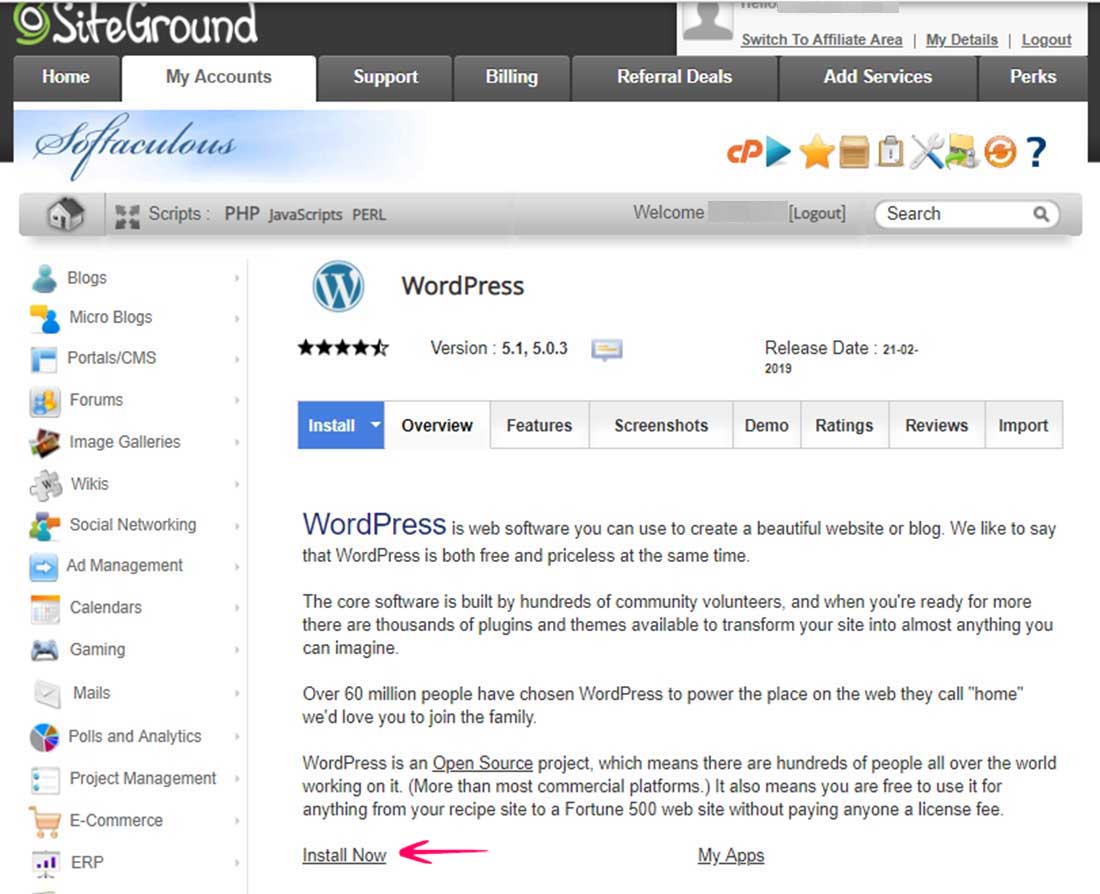Screen dimensions: 1100x894
Task: Click the clipboard task list icon
Action: [889, 152]
